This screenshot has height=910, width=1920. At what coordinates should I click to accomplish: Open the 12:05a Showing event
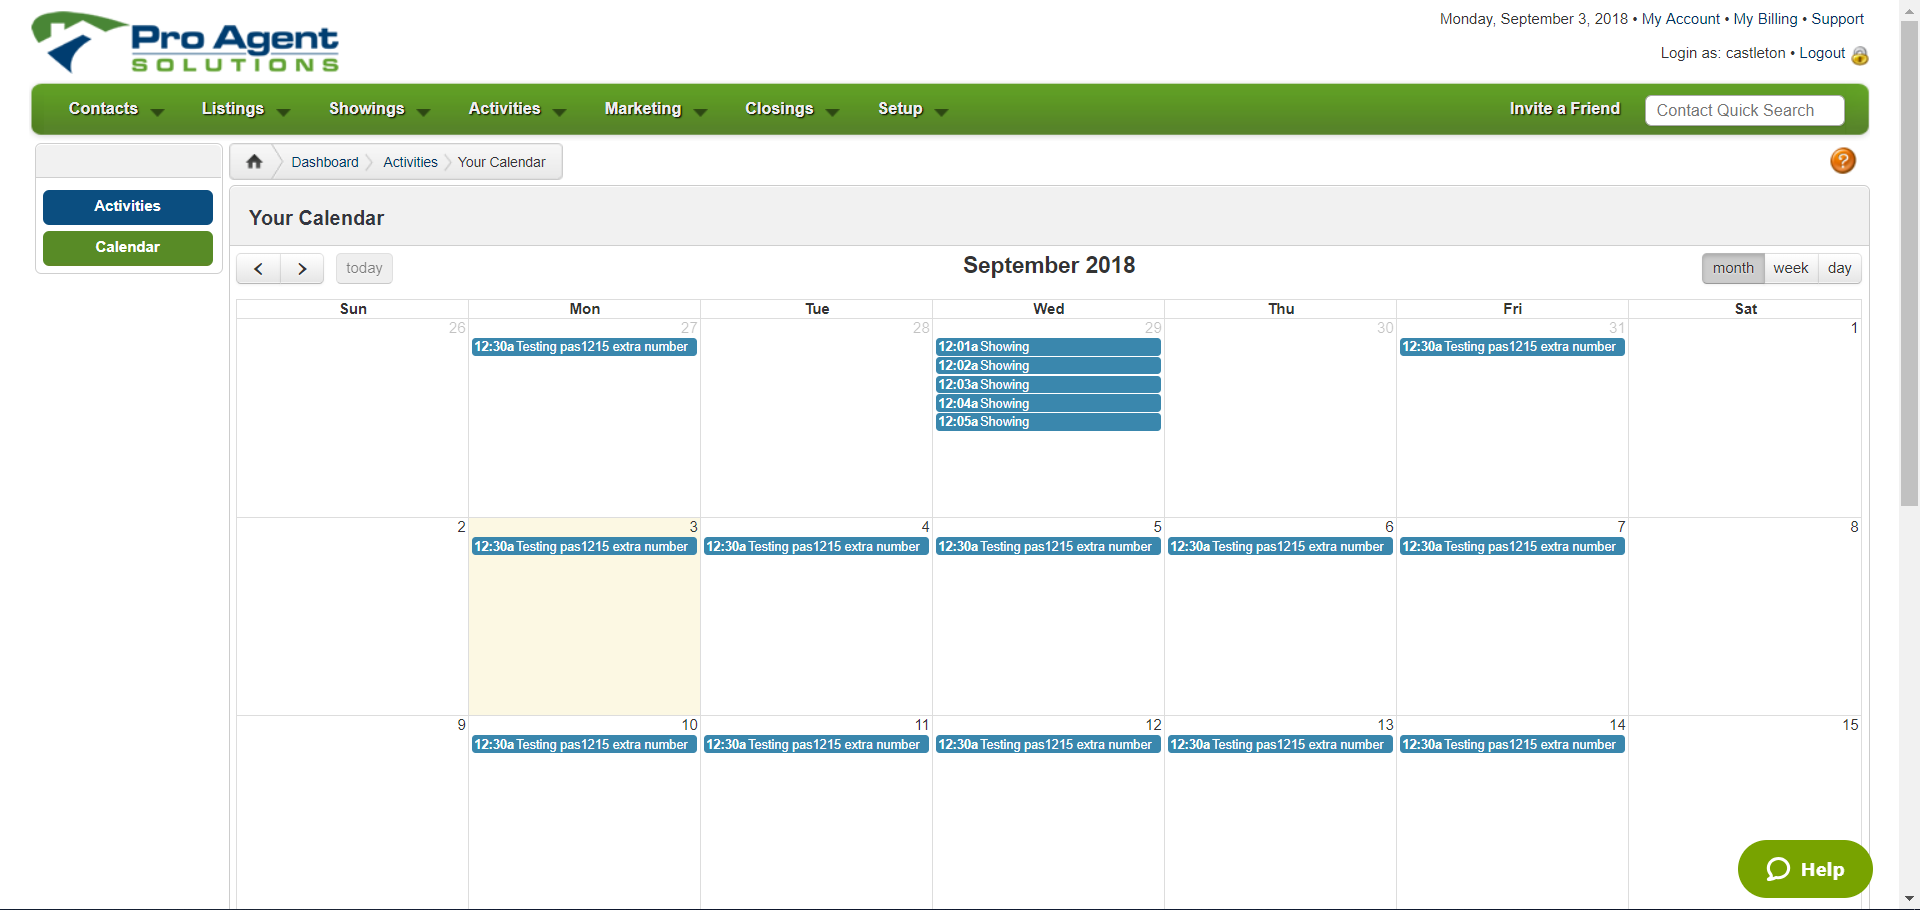[1048, 422]
